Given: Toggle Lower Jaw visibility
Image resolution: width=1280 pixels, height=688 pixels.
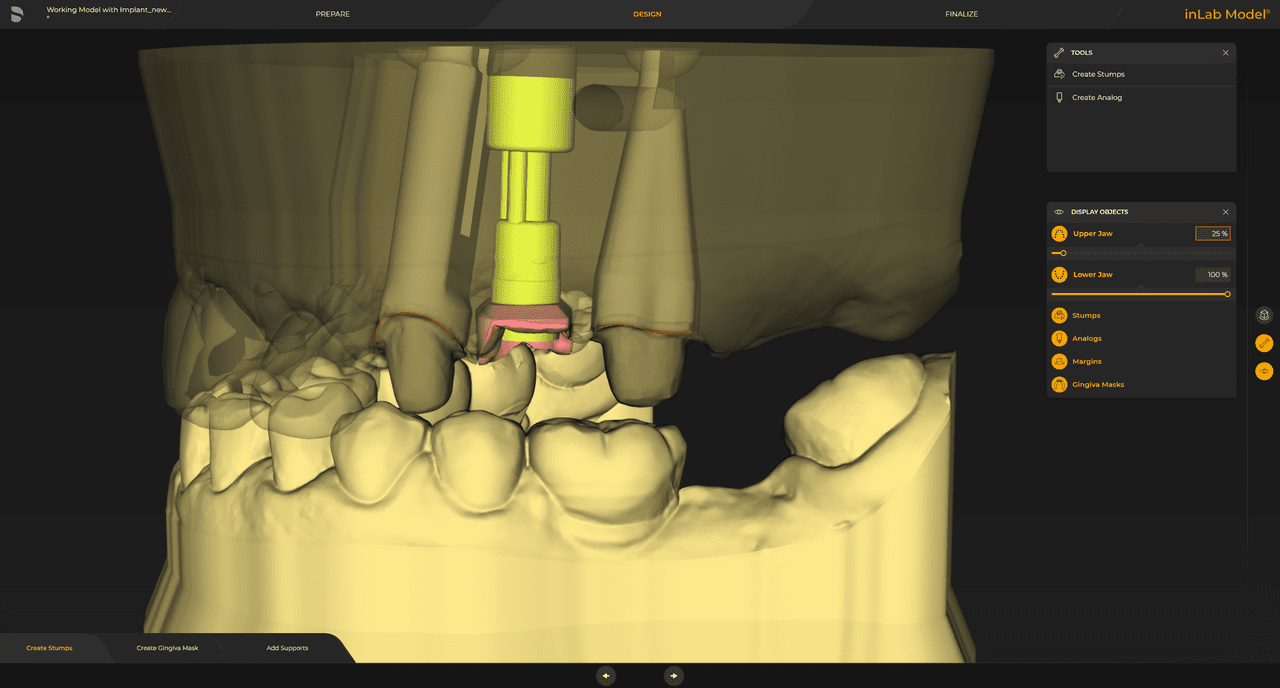Looking at the screenshot, I should click(1058, 274).
